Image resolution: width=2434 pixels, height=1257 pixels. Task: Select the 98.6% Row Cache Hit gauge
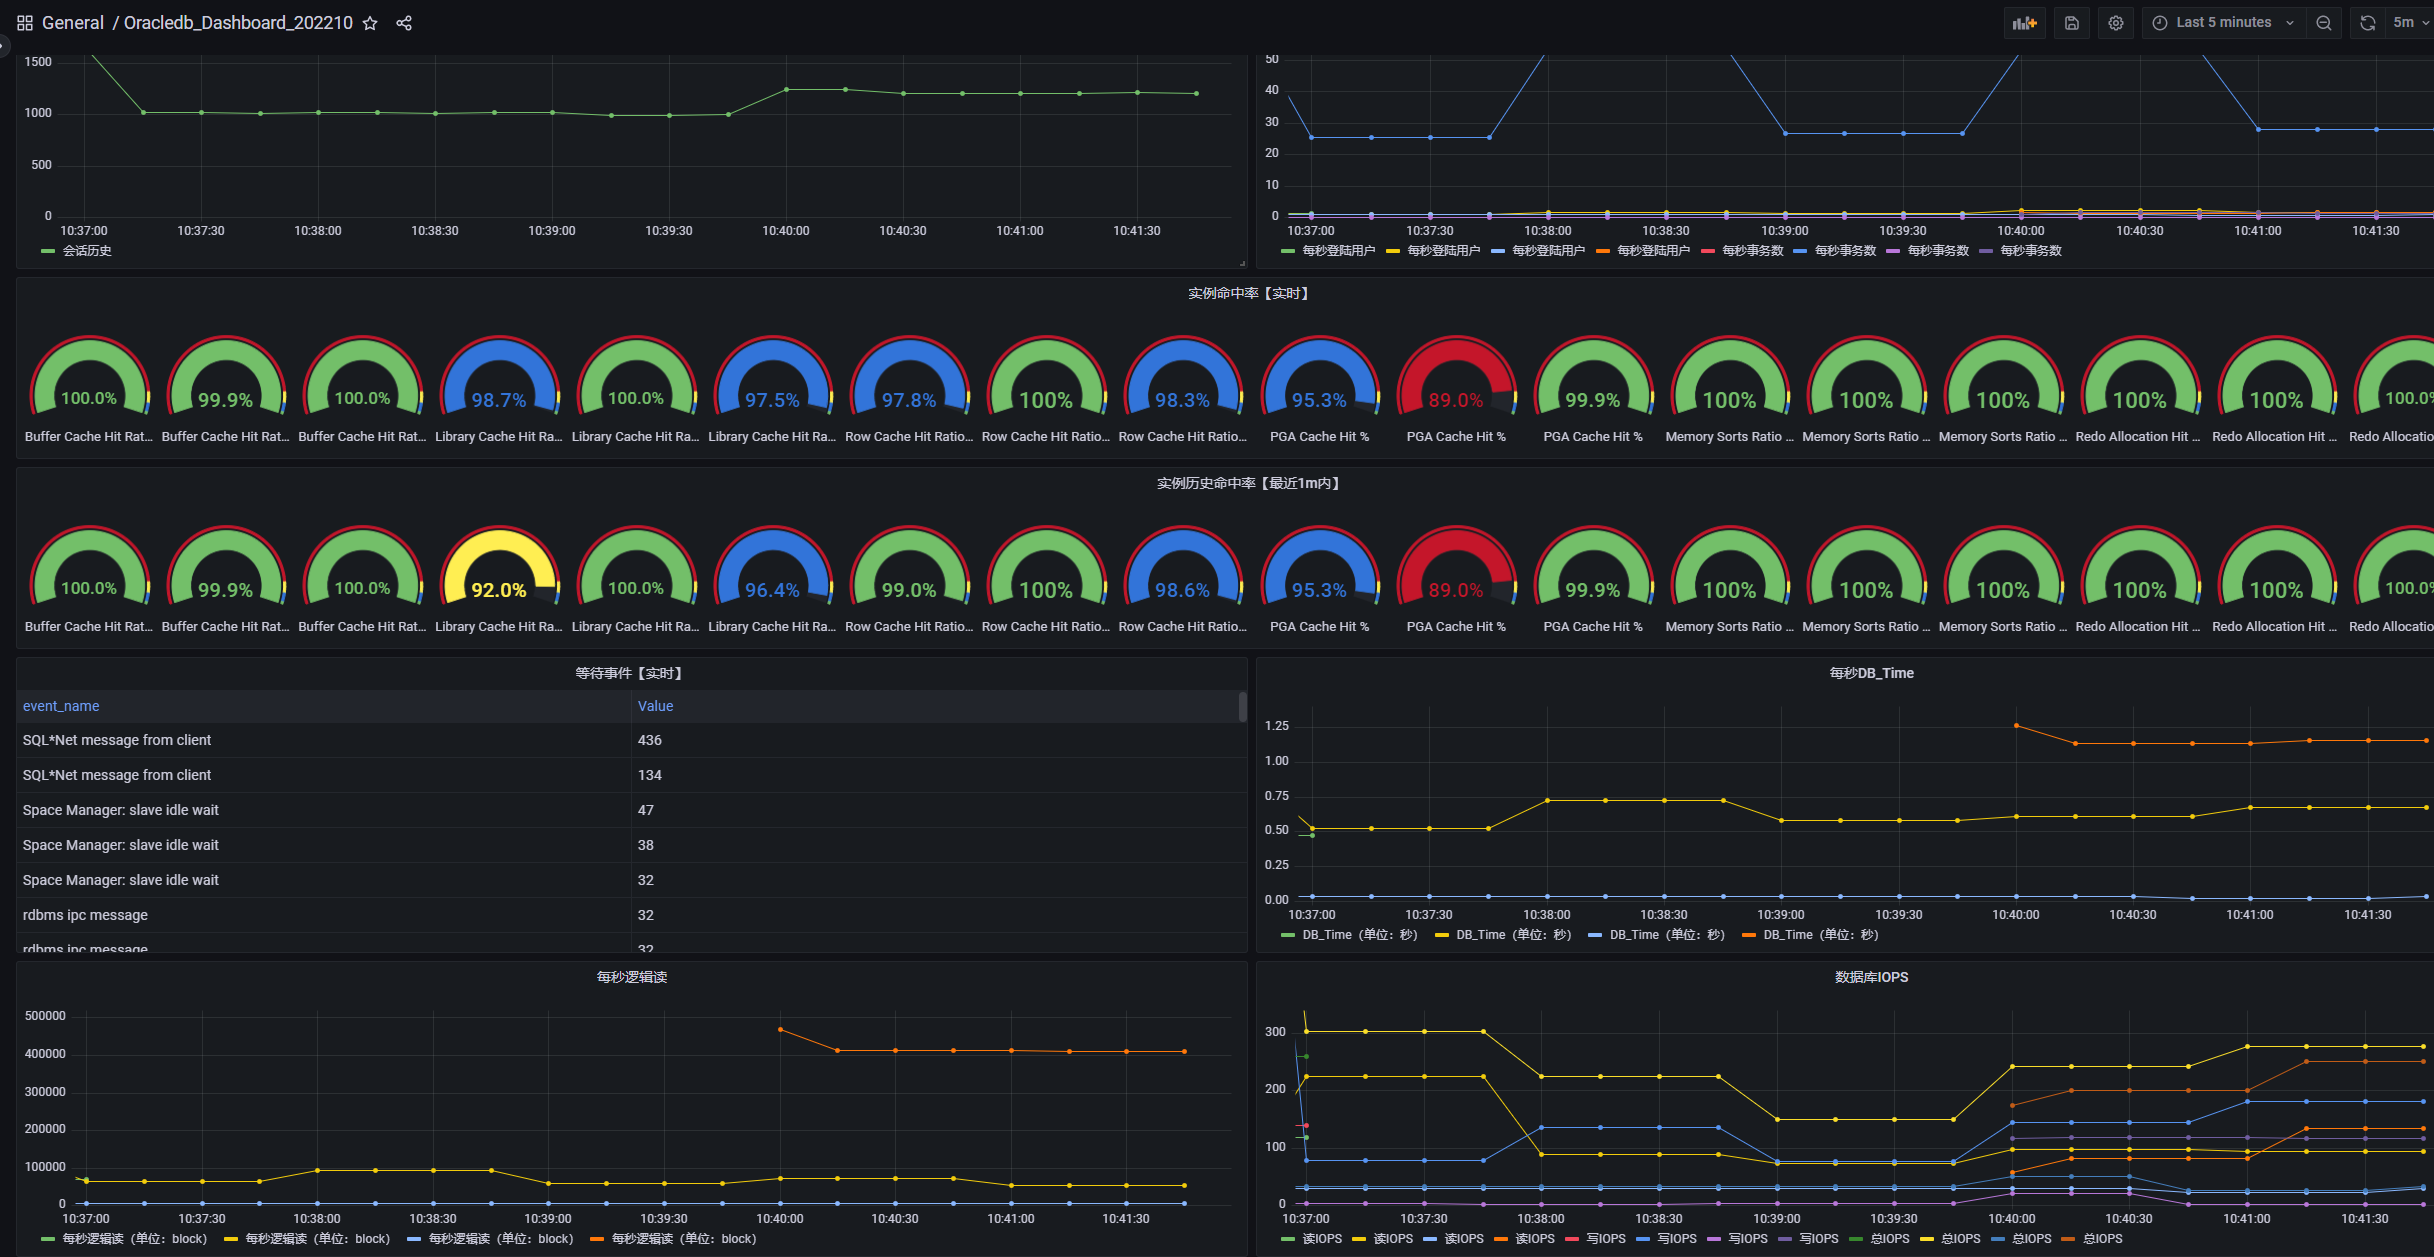(x=1182, y=580)
